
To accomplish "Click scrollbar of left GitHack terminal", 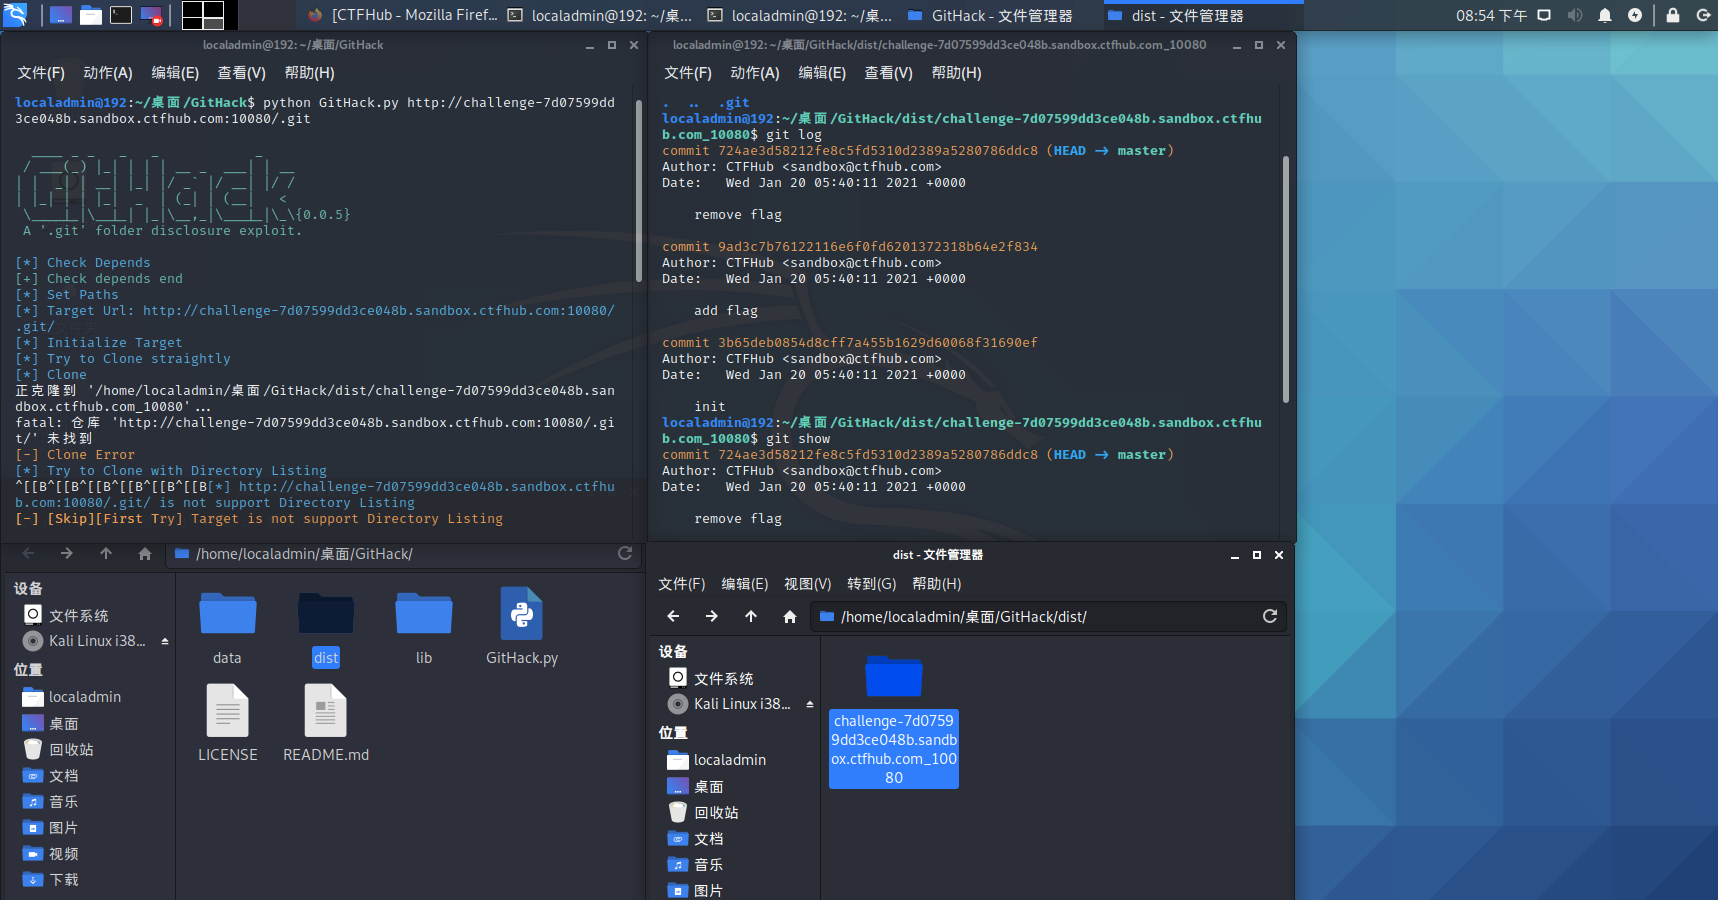I will pos(638,190).
